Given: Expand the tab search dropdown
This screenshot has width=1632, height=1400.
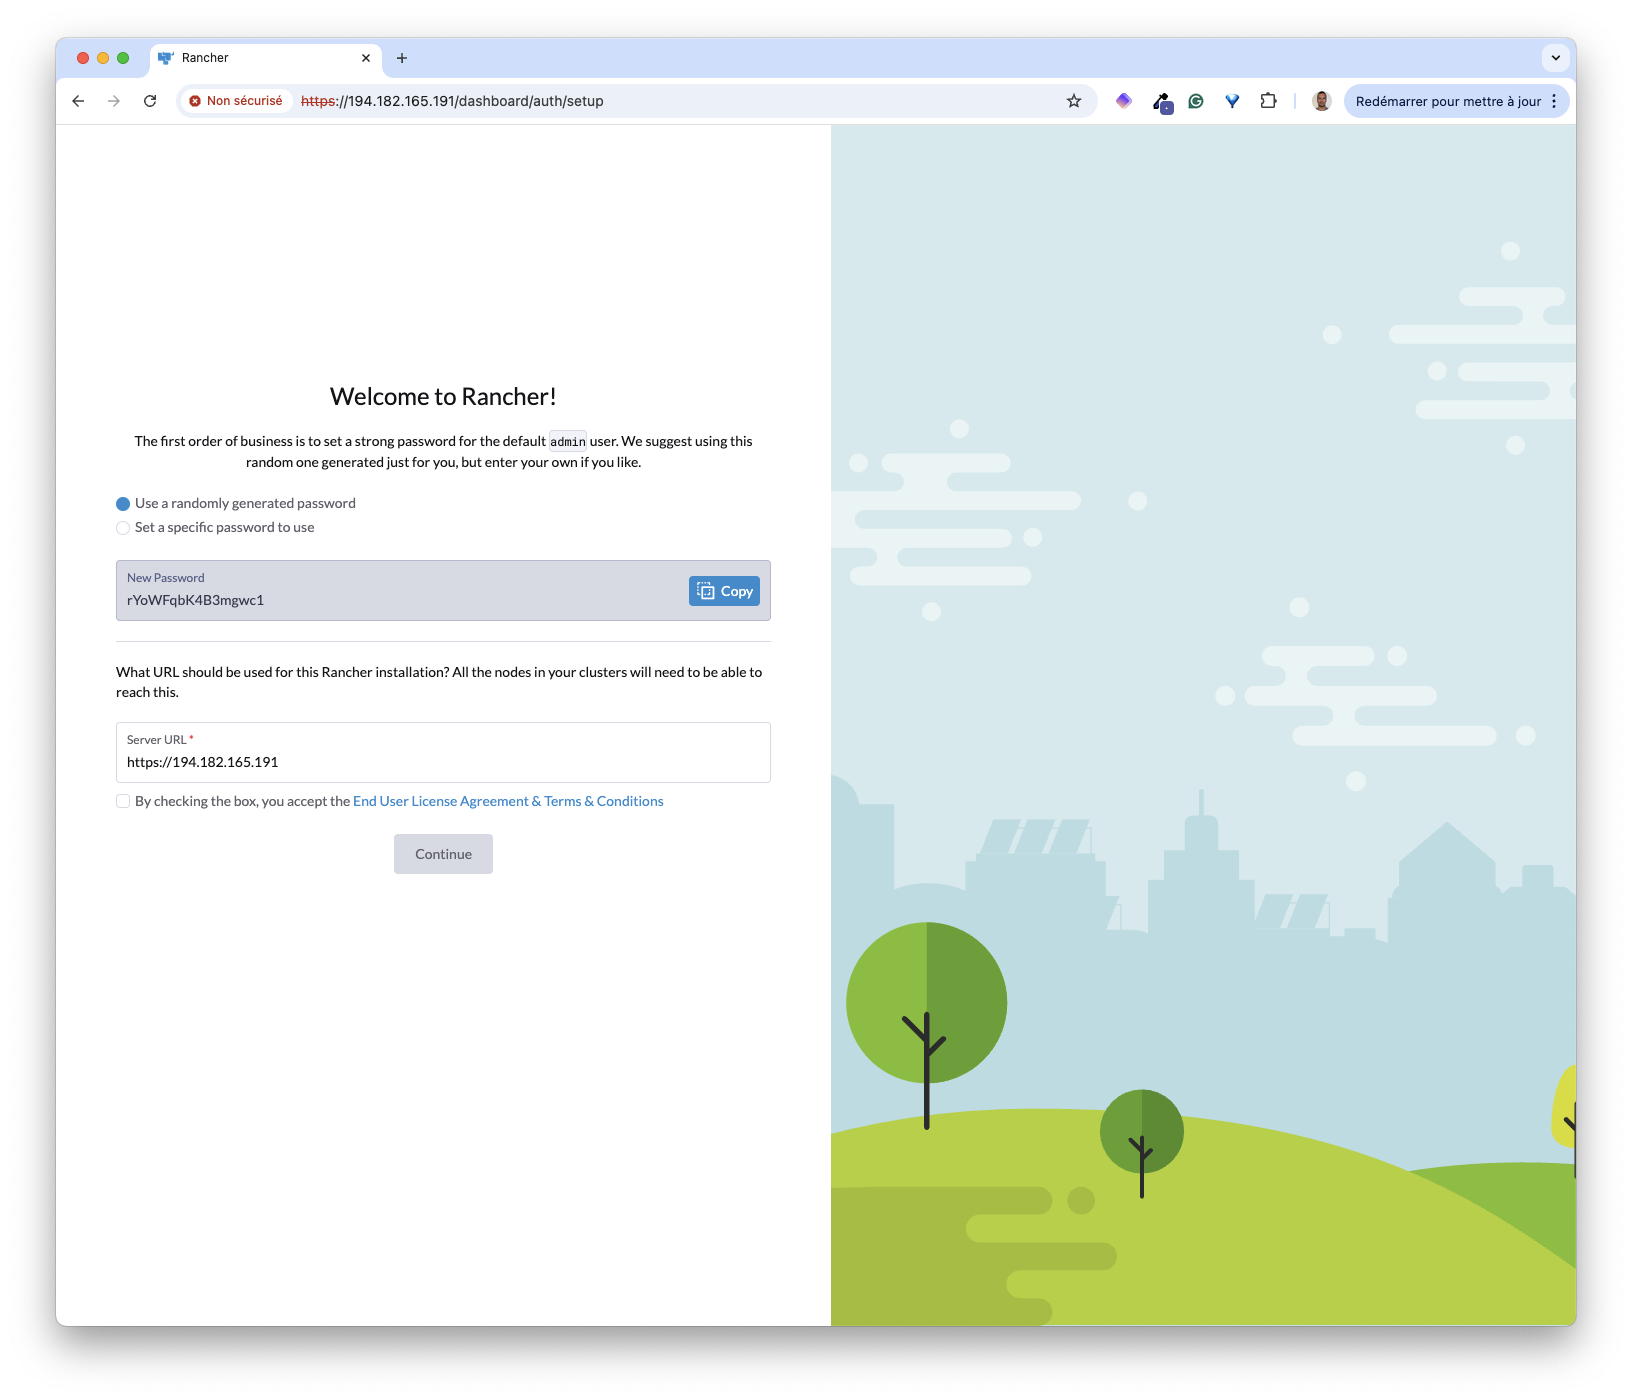Looking at the screenshot, I should [x=1555, y=58].
